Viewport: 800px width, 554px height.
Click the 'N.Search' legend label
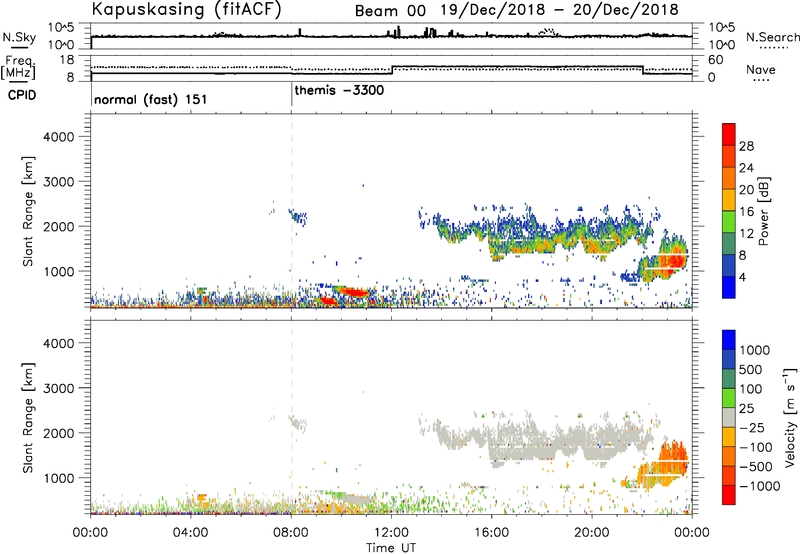773,37
